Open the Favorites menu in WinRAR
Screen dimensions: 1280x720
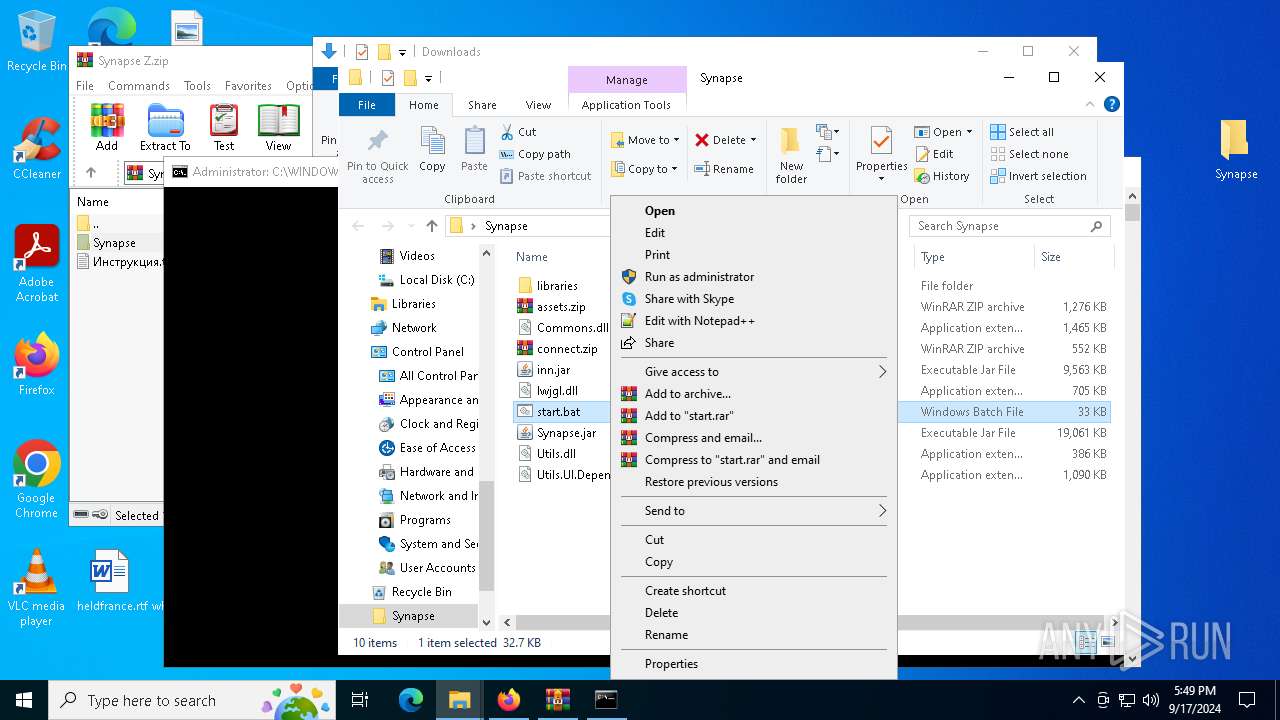point(248,86)
